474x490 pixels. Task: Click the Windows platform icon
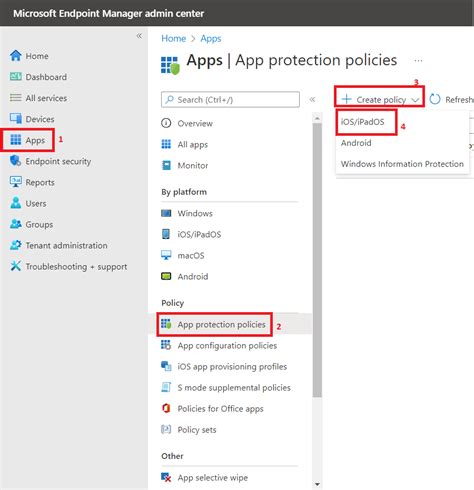pyautogui.click(x=166, y=213)
